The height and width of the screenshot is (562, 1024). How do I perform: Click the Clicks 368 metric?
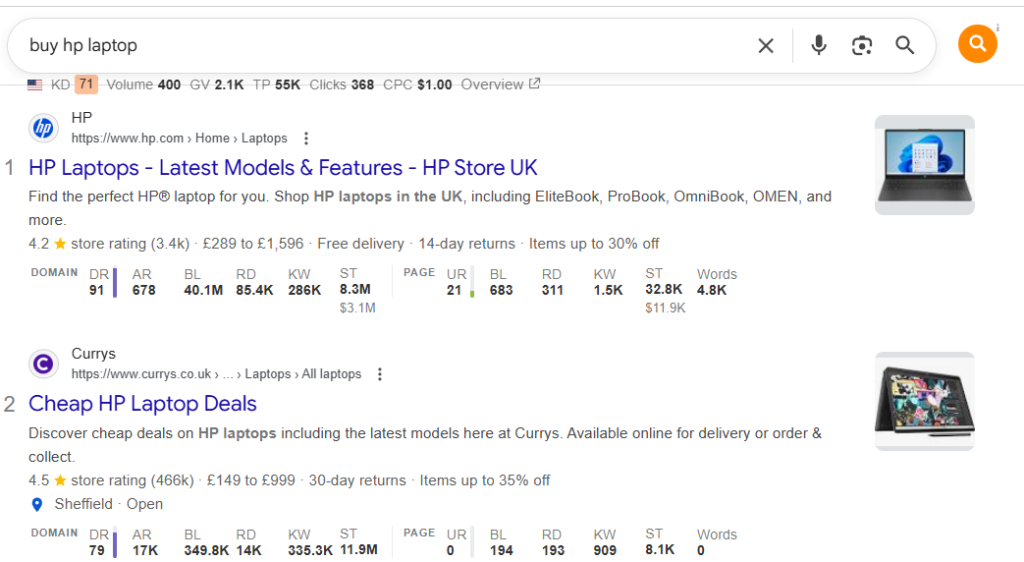pyautogui.click(x=342, y=85)
